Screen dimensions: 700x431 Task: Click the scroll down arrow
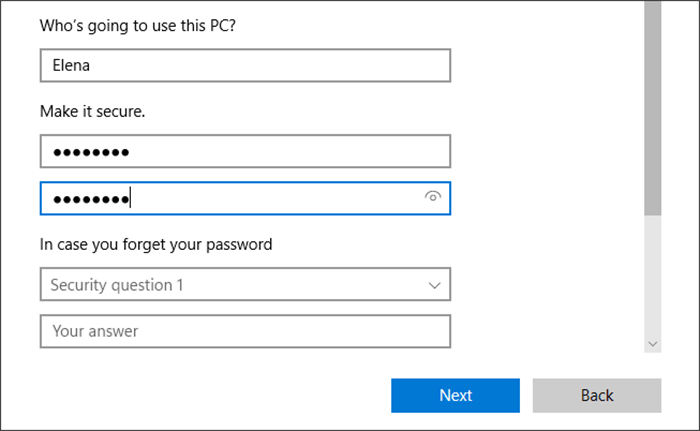point(653,343)
